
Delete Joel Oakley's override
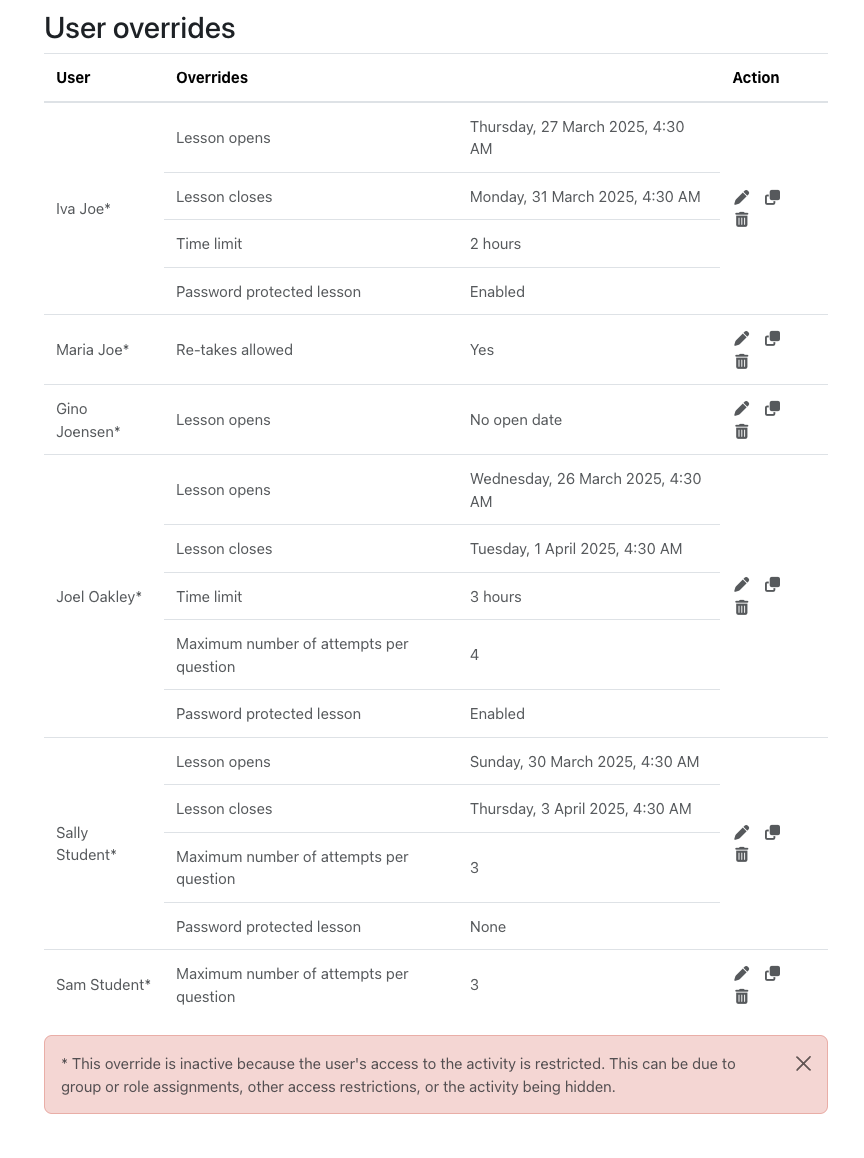click(x=741, y=608)
